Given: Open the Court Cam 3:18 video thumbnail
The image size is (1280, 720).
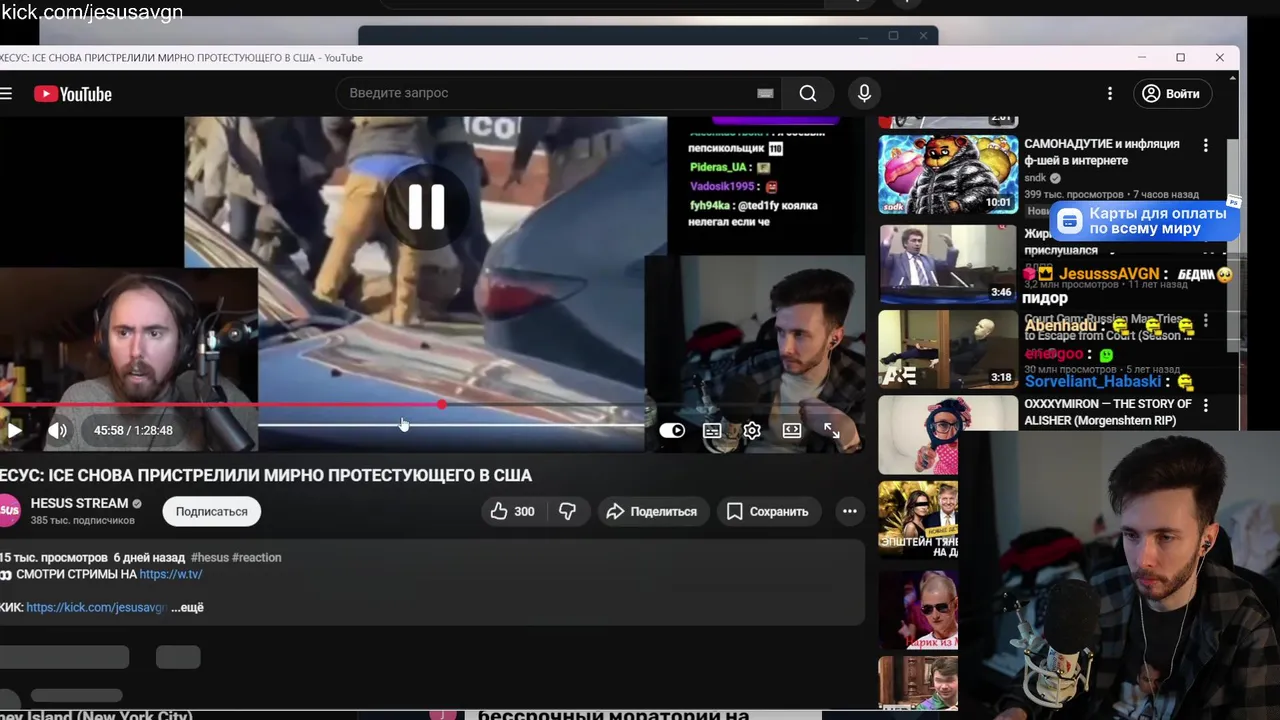Looking at the screenshot, I should pyautogui.click(x=948, y=348).
